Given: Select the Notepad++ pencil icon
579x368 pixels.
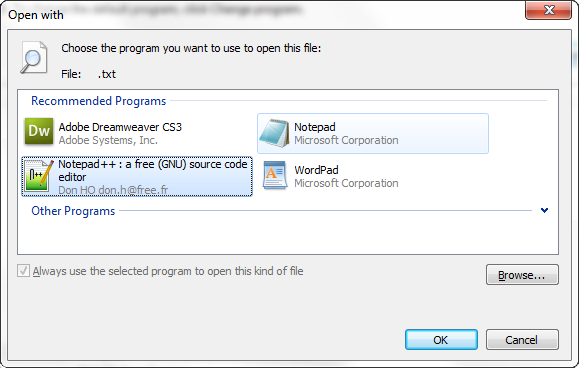Looking at the screenshot, I should coord(39,176).
